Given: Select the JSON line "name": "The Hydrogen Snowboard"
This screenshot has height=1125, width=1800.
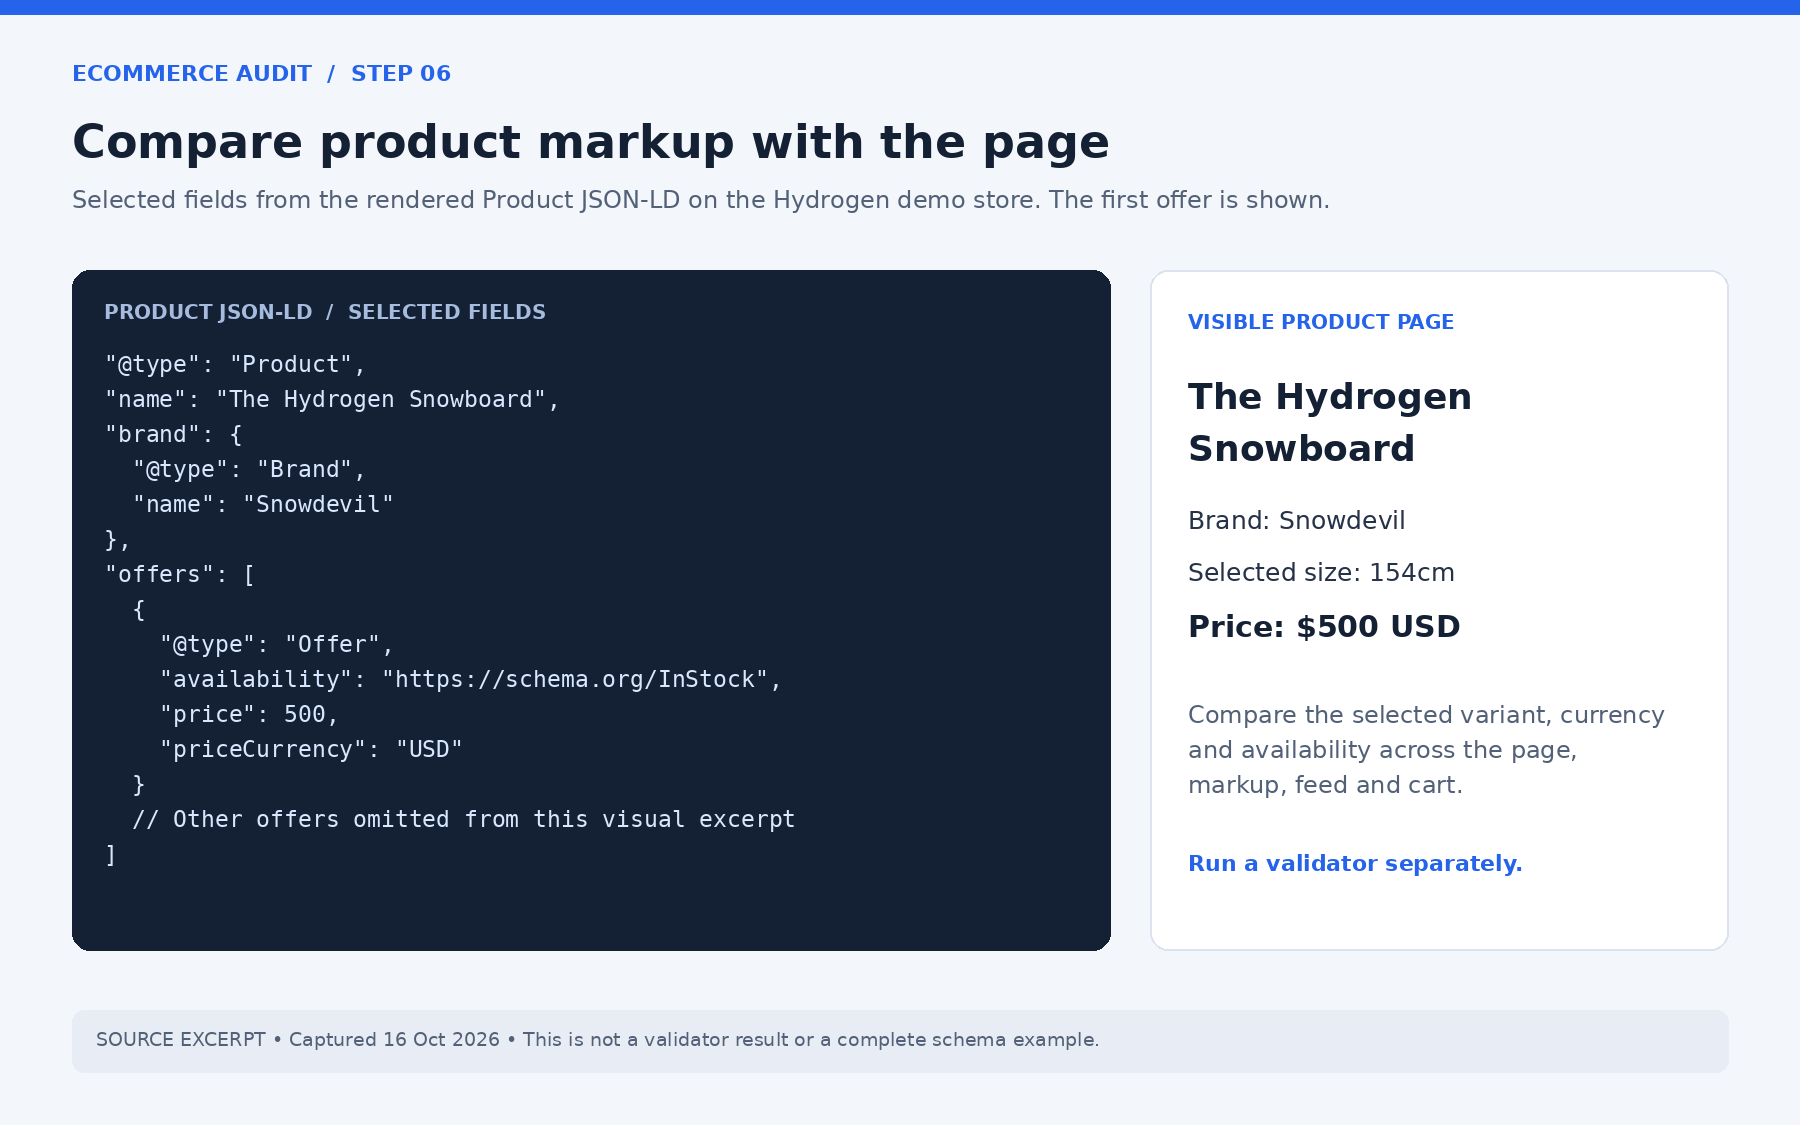Looking at the screenshot, I should pos(332,399).
